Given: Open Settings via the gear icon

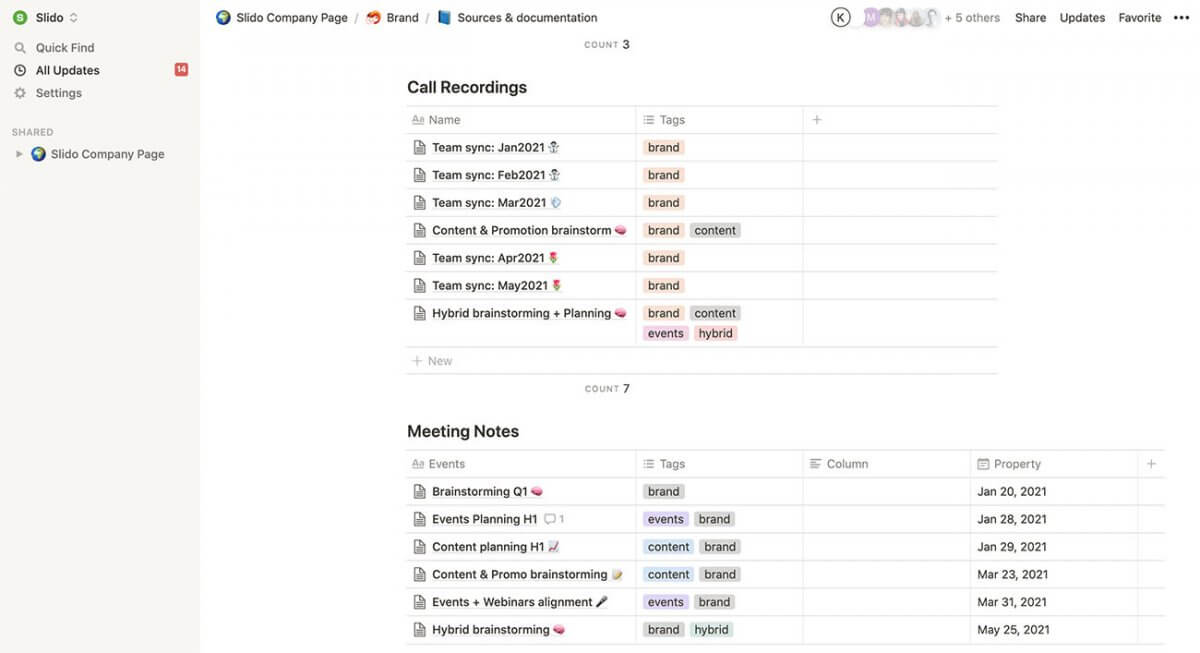Looking at the screenshot, I should (21, 92).
